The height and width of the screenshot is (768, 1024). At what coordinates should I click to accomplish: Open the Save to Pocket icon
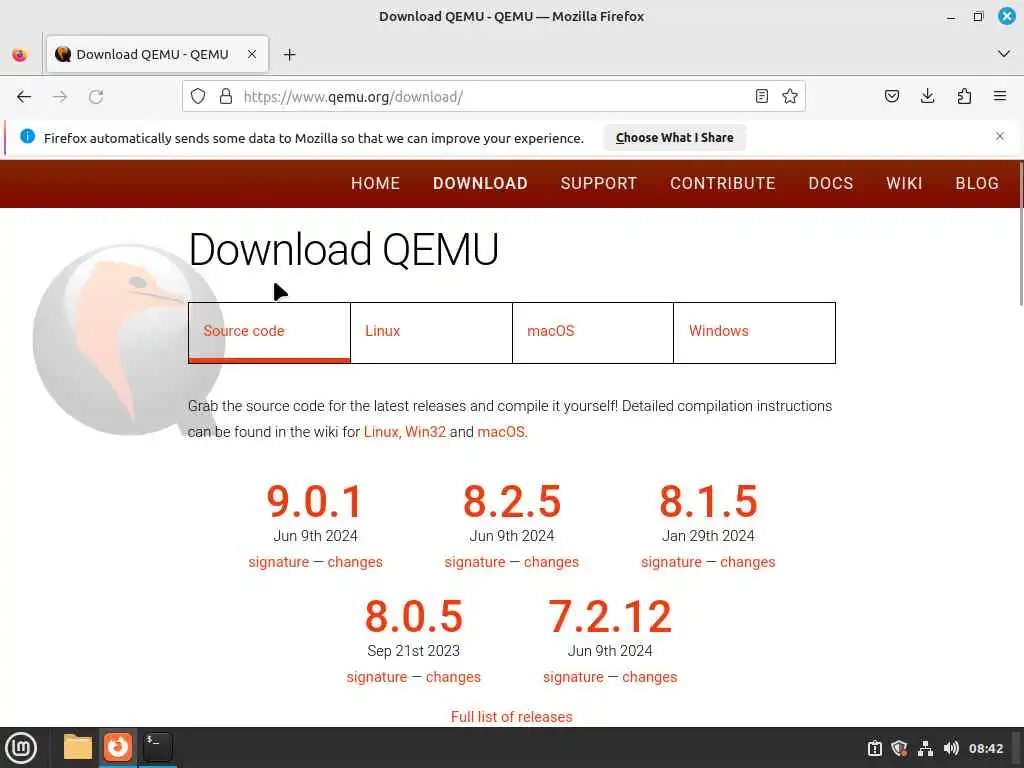coord(891,97)
